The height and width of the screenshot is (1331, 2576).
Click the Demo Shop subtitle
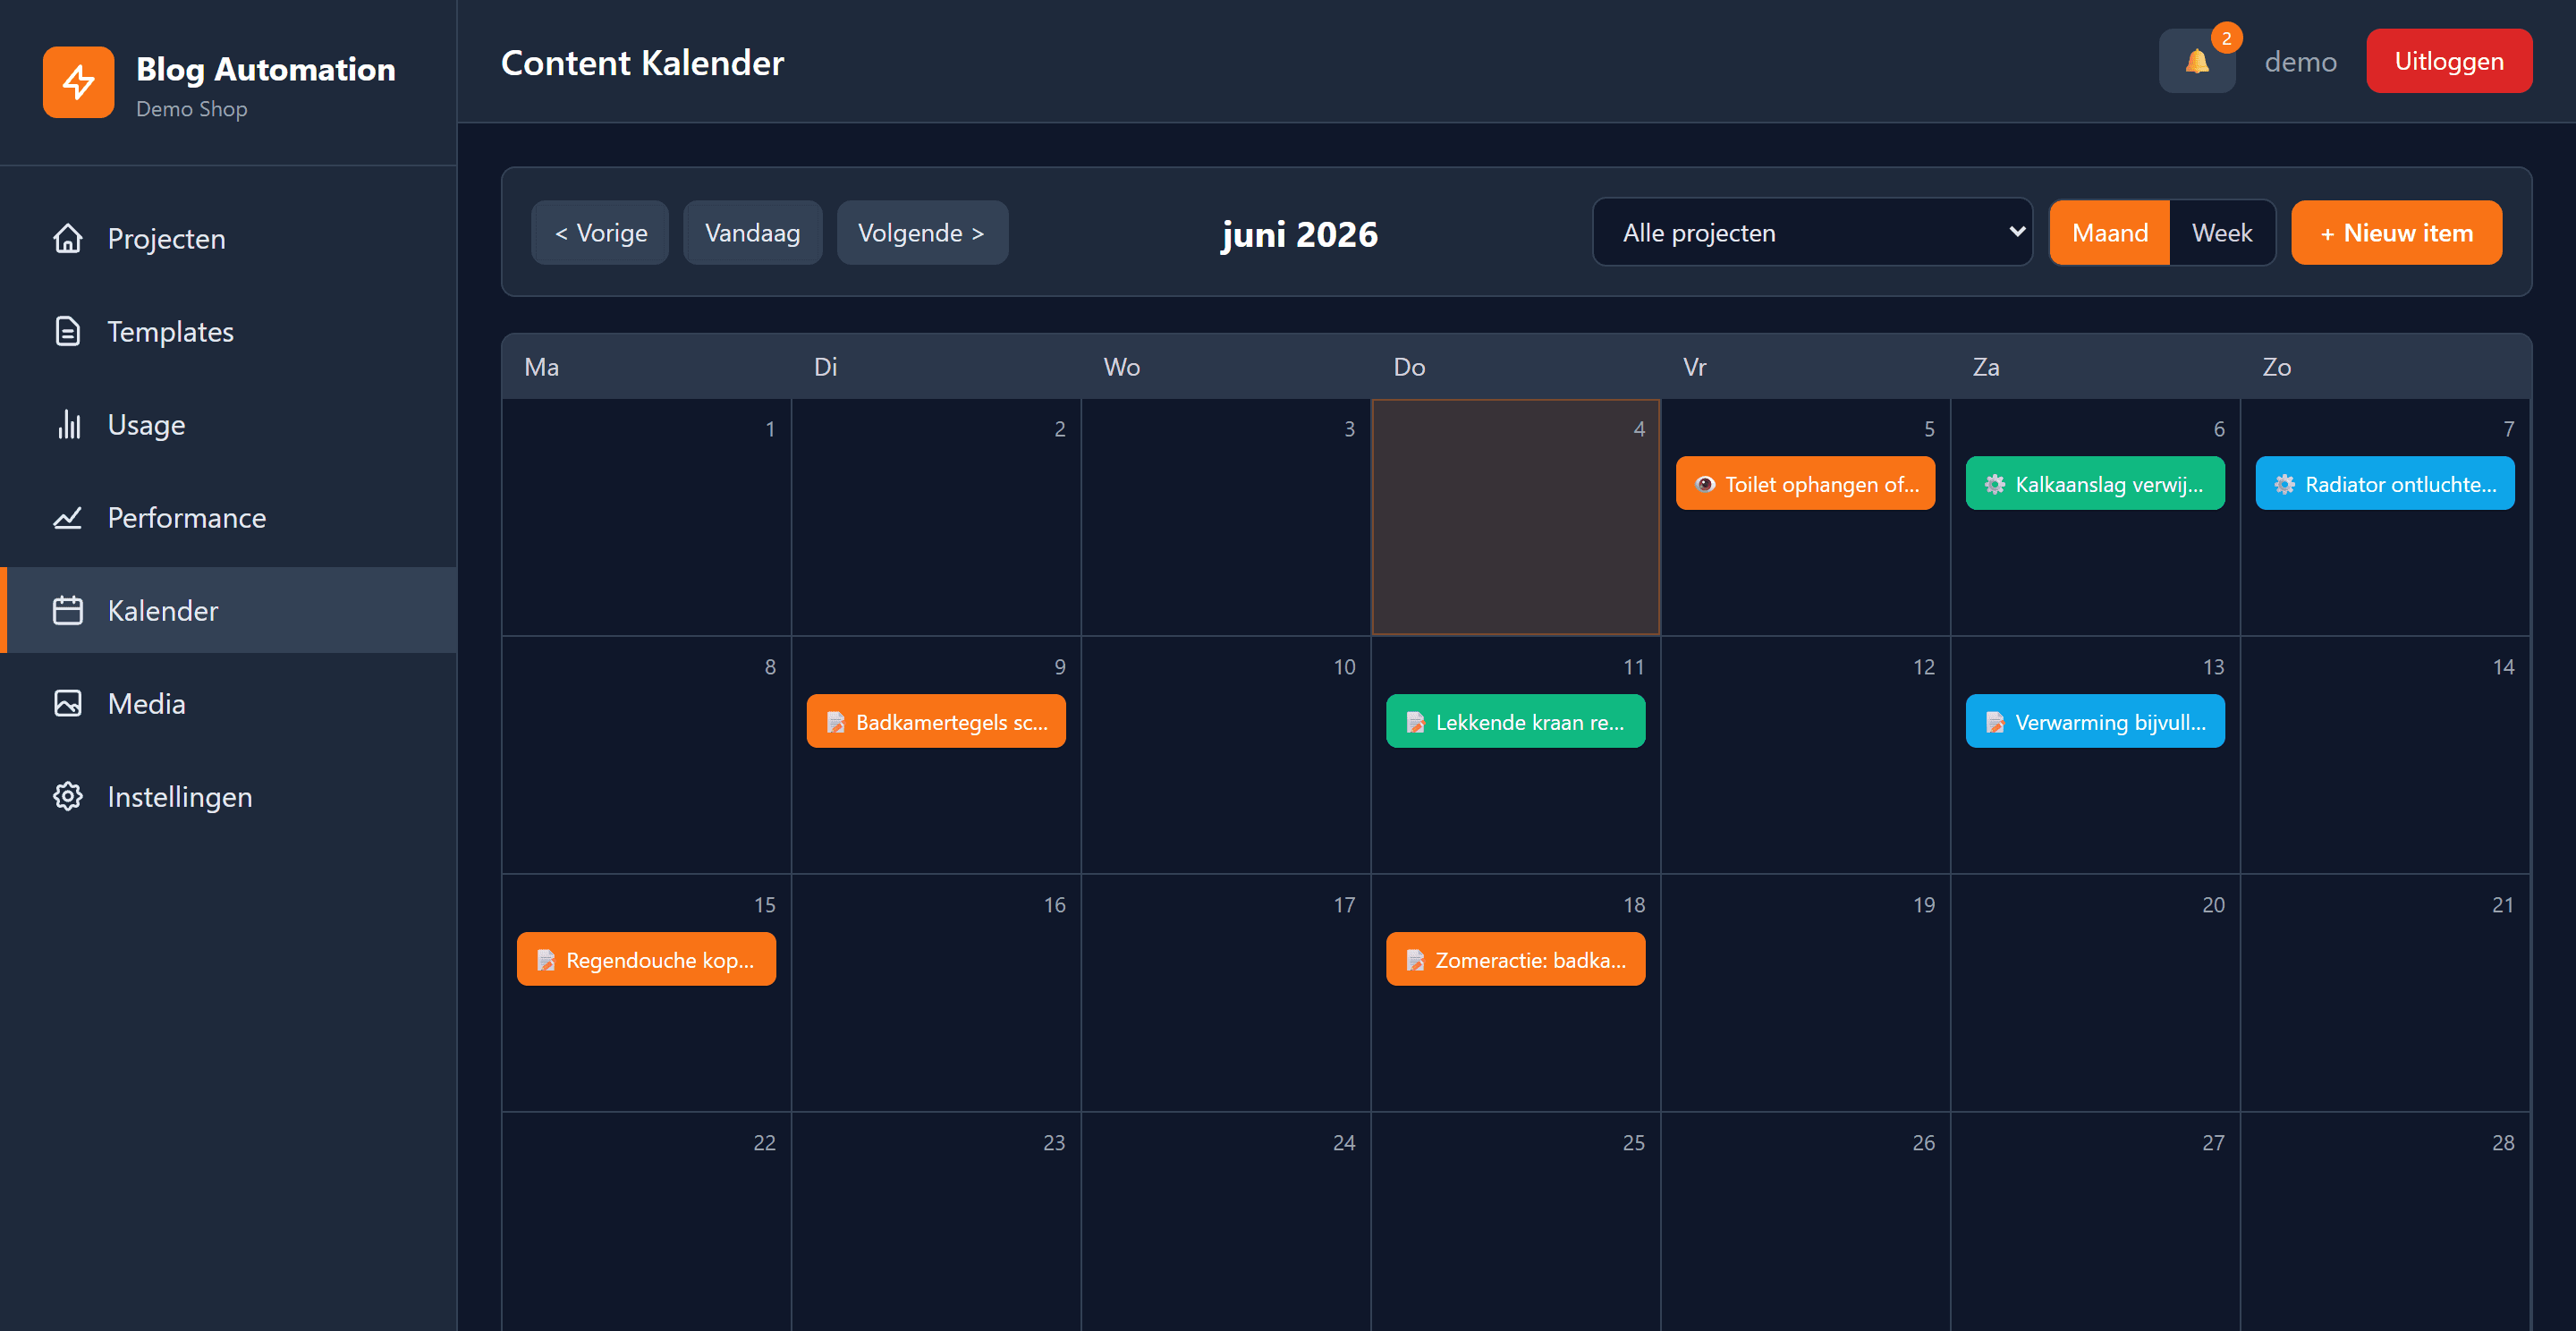(191, 109)
